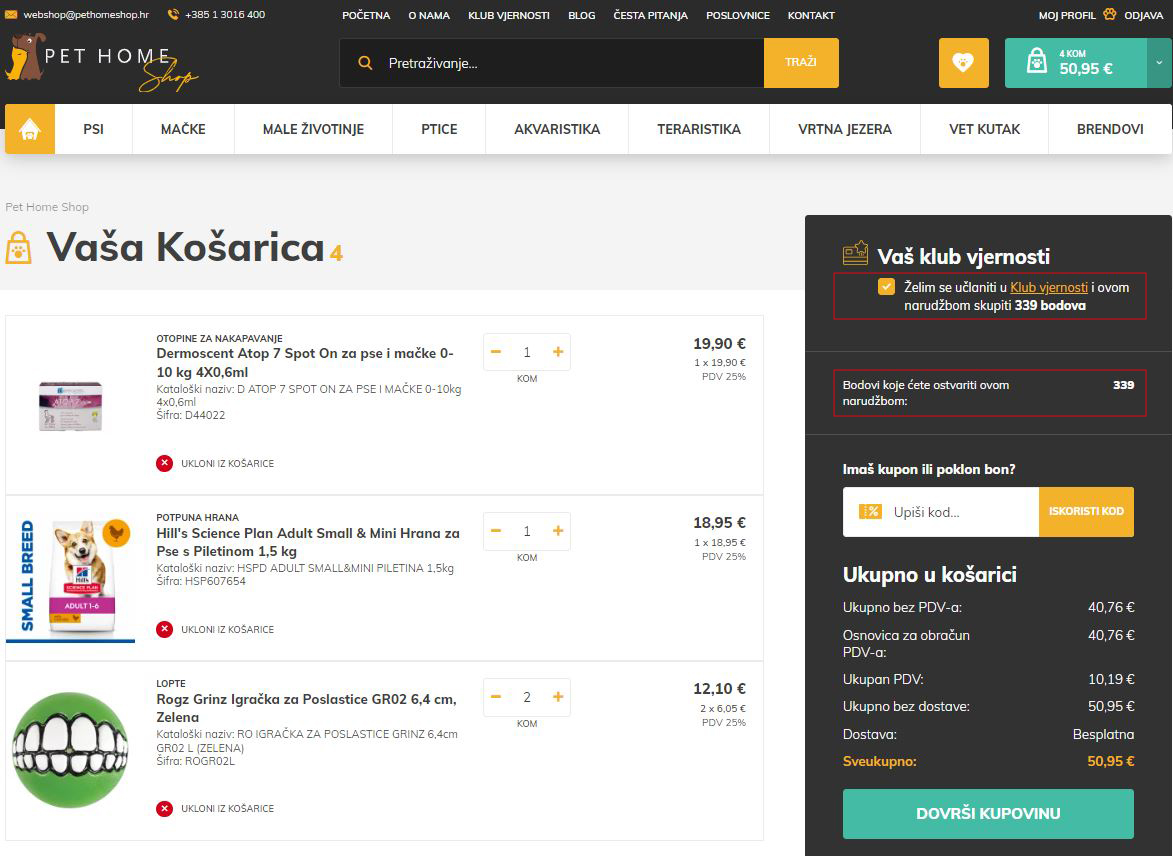This screenshot has width=1173, height=856.
Task: Go to POČETNA in top menu
Action: pyautogui.click(x=366, y=15)
